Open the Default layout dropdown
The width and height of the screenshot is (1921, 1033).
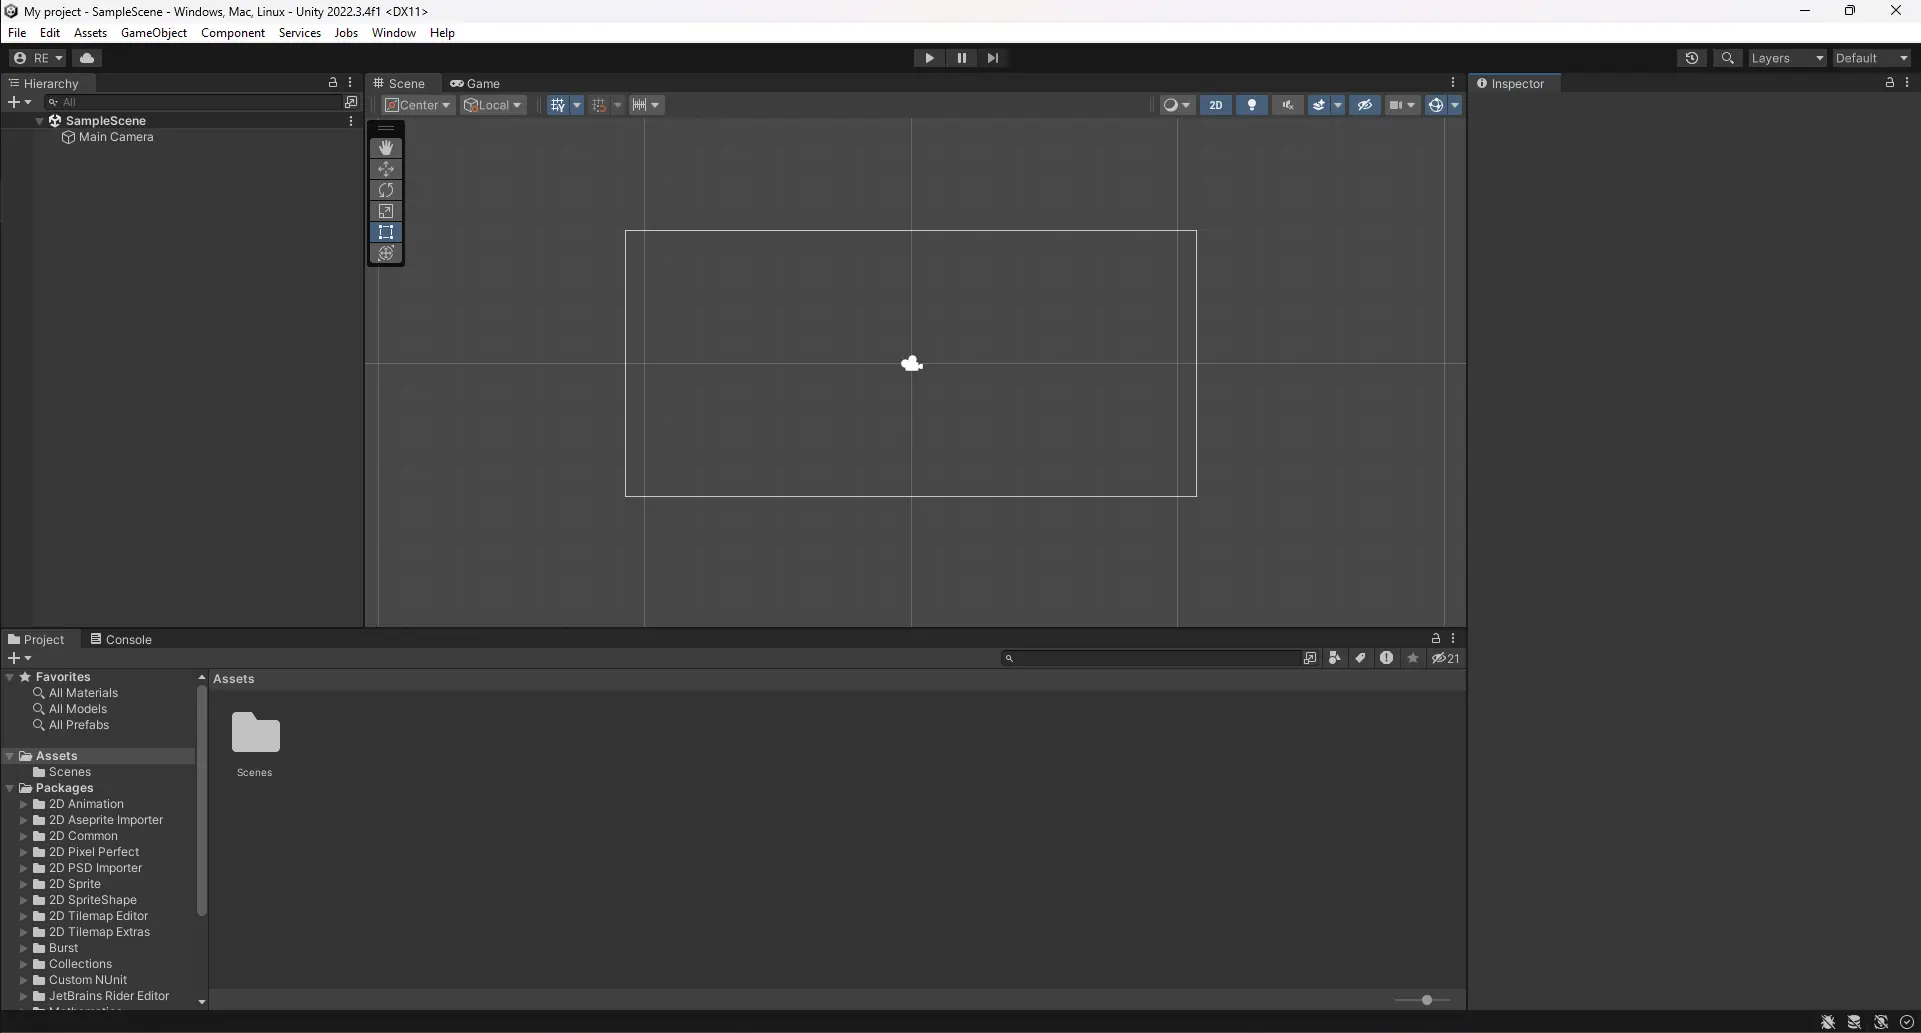pyautogui.click(x=1872, y=58)
